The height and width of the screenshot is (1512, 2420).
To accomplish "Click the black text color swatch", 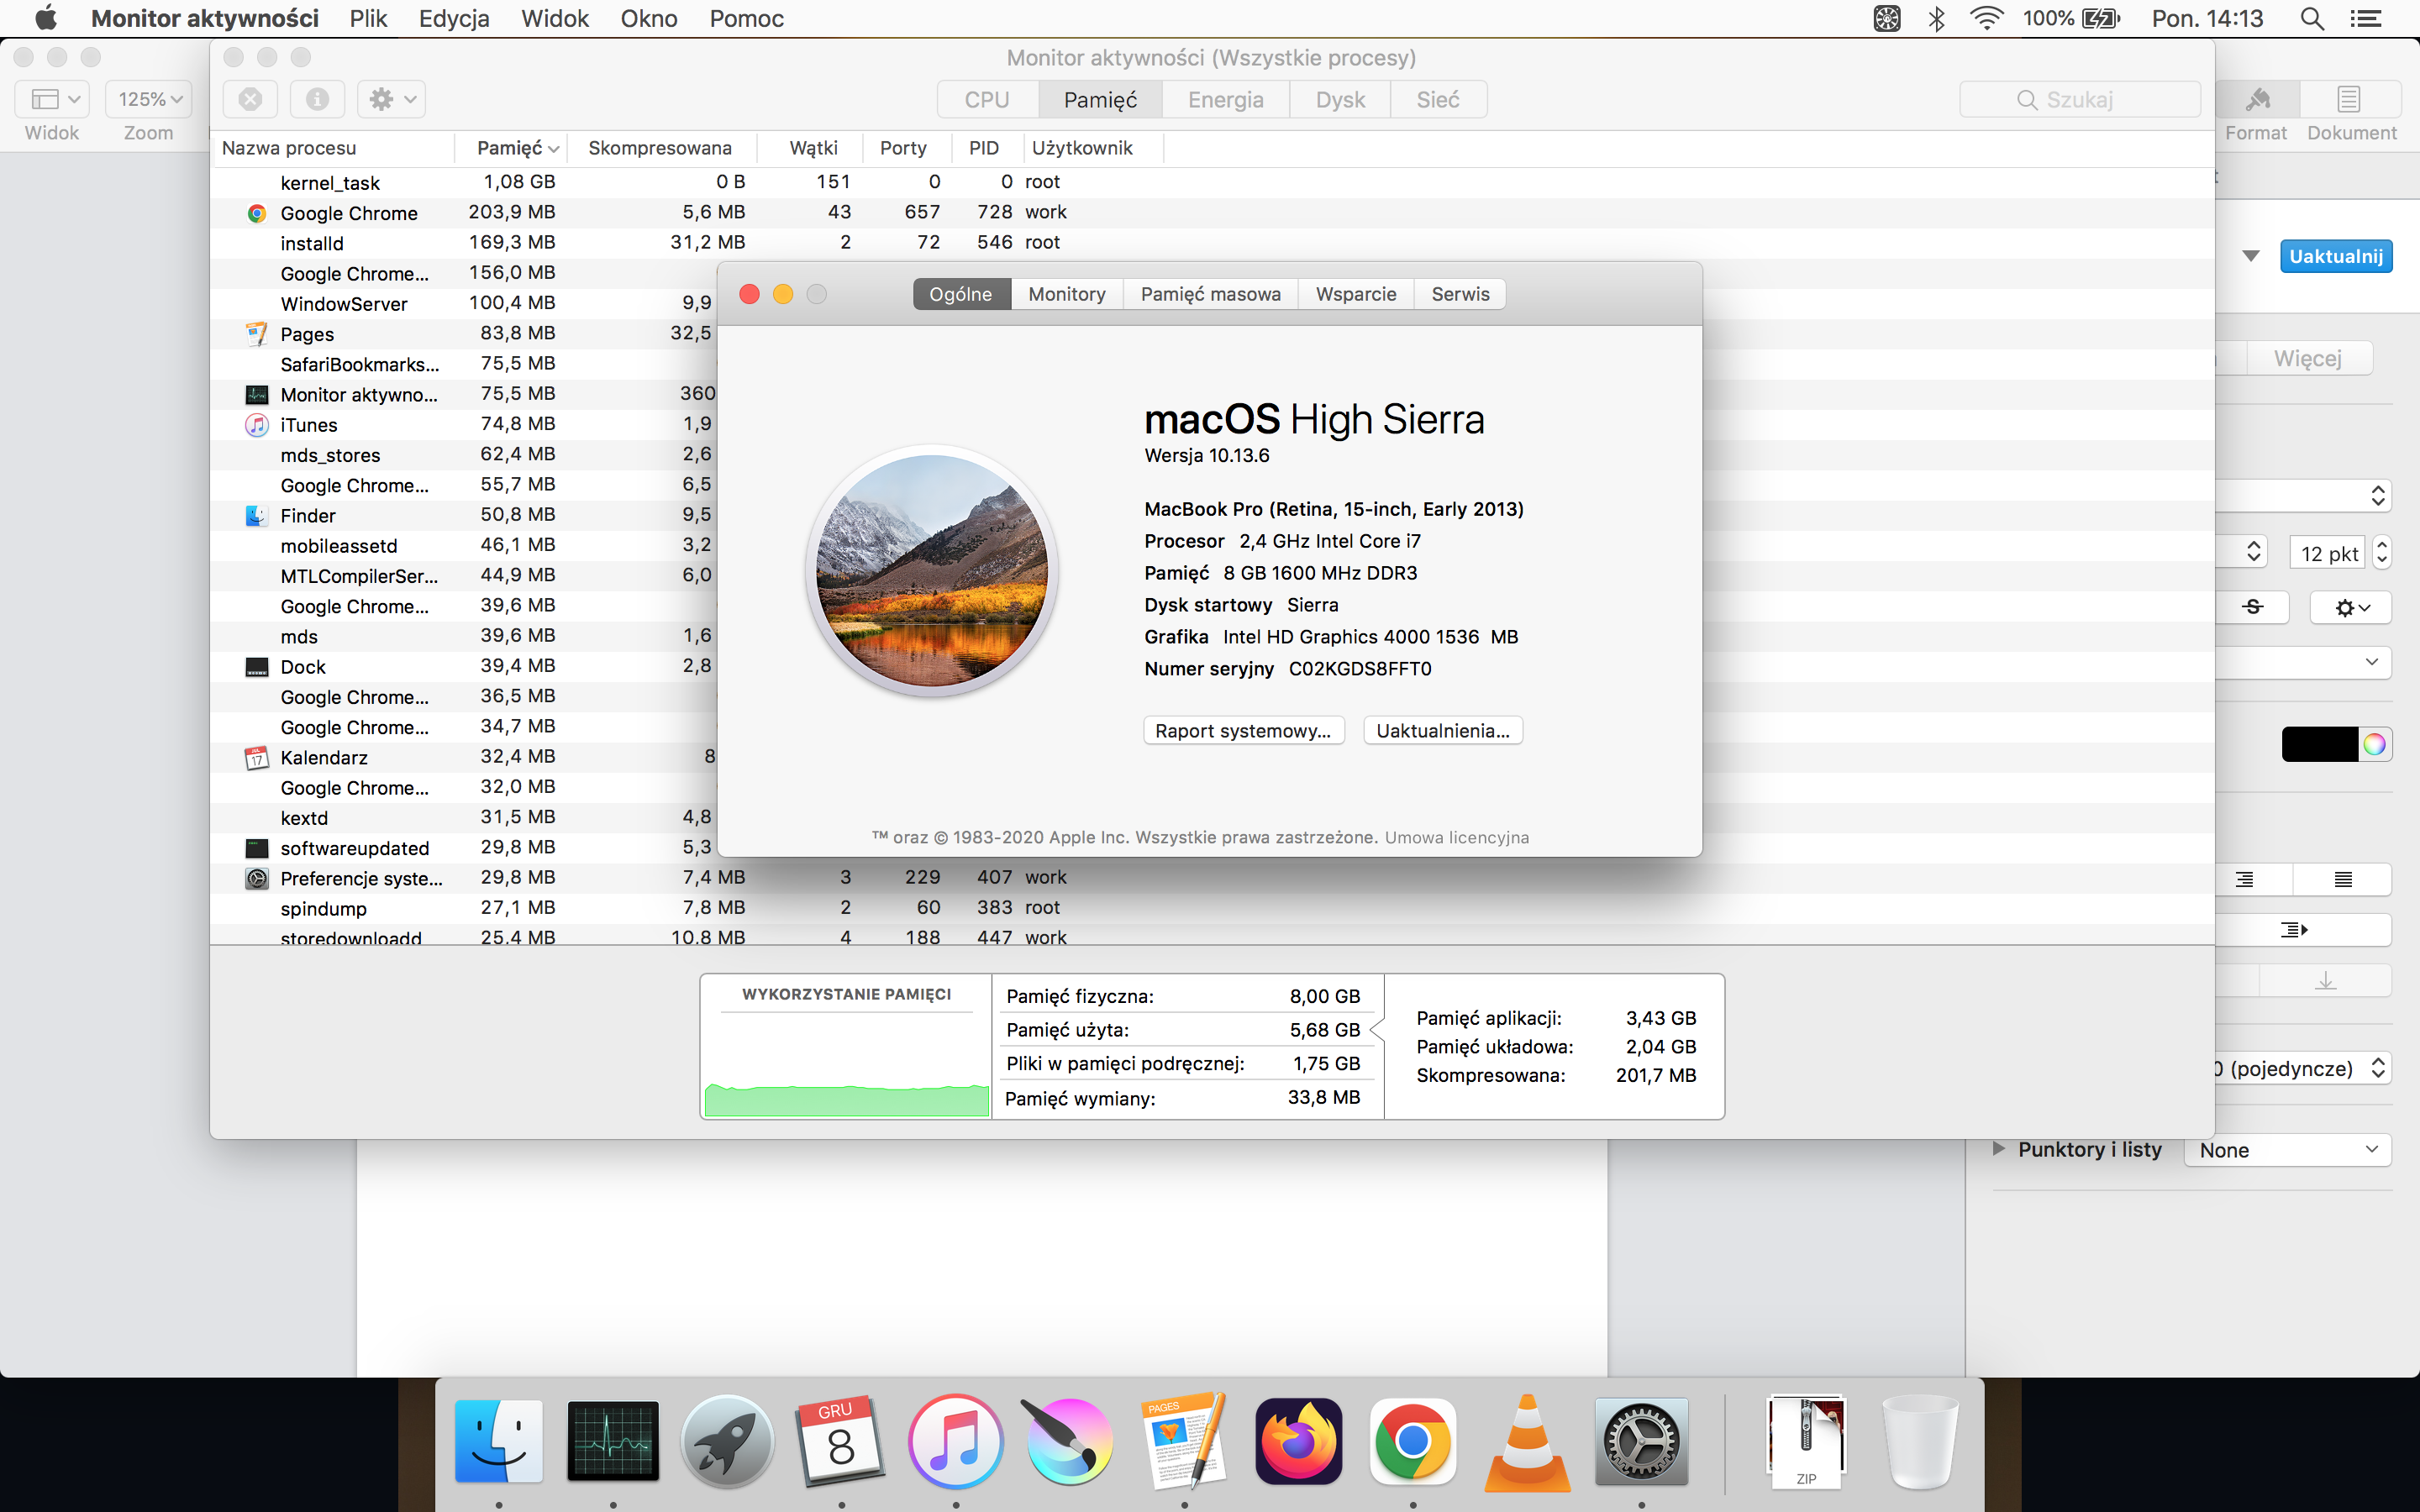I will tap(2319, 744).
